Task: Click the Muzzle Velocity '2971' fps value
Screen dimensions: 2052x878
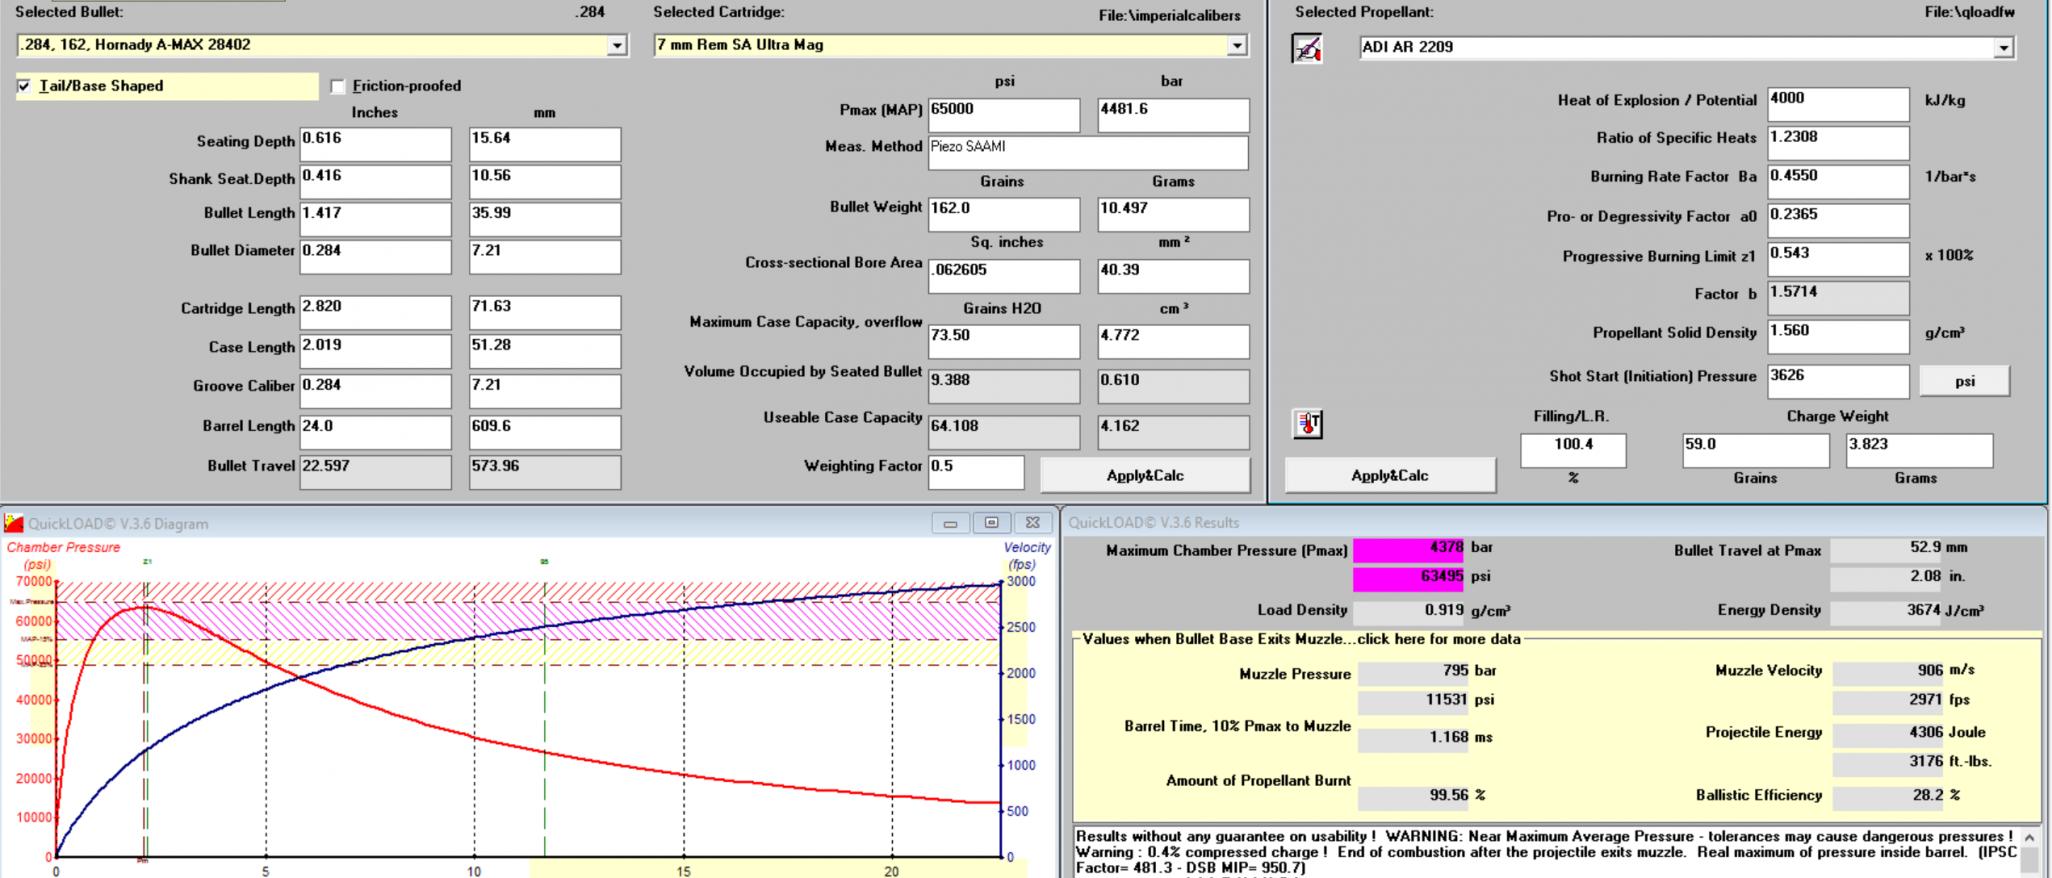Action: (1889, 701)
